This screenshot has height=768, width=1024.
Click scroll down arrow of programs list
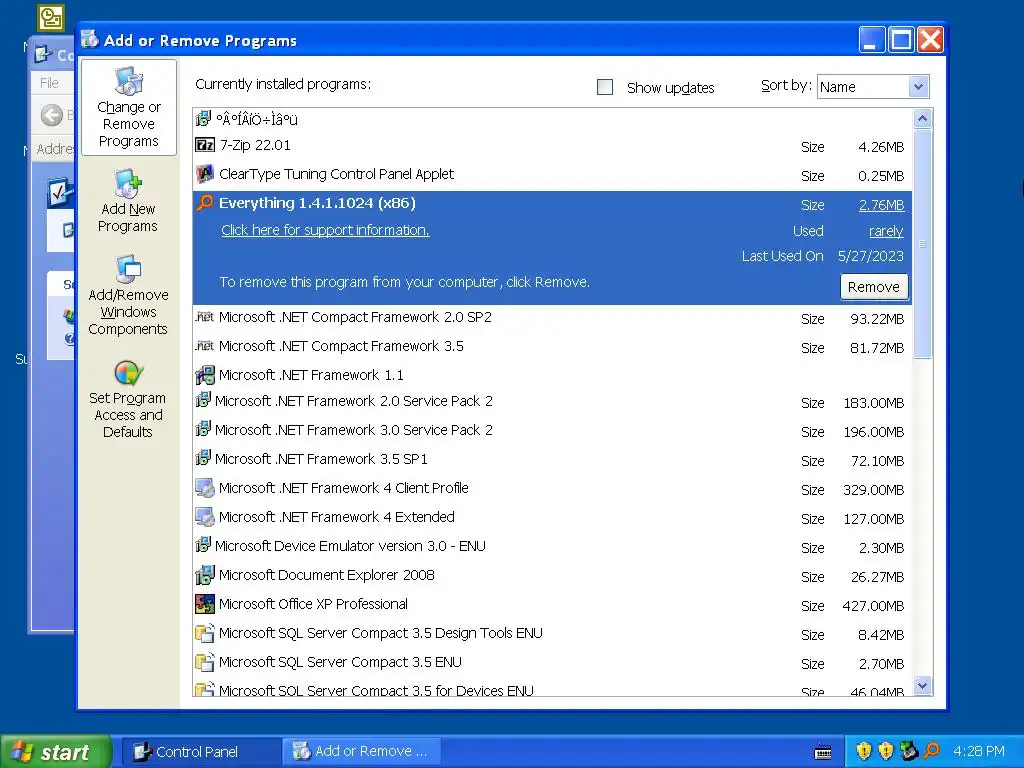coord(922,685)
